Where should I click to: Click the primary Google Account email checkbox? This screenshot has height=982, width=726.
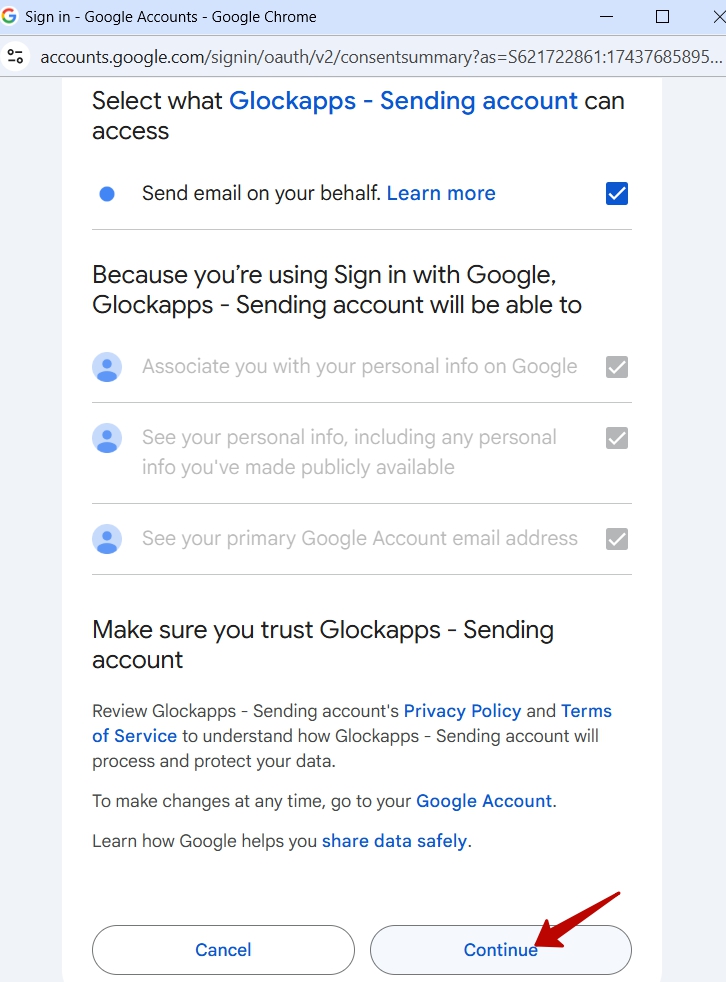coord(617,539)
